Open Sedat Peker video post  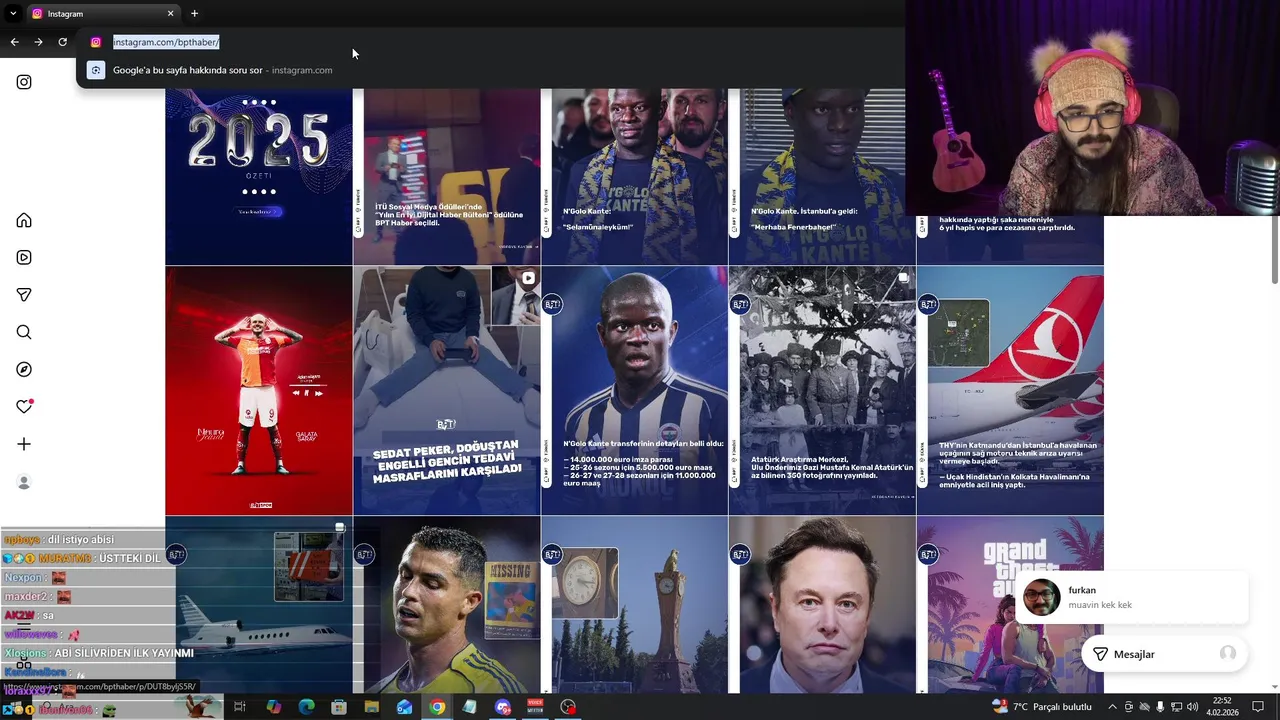point(446,390)
